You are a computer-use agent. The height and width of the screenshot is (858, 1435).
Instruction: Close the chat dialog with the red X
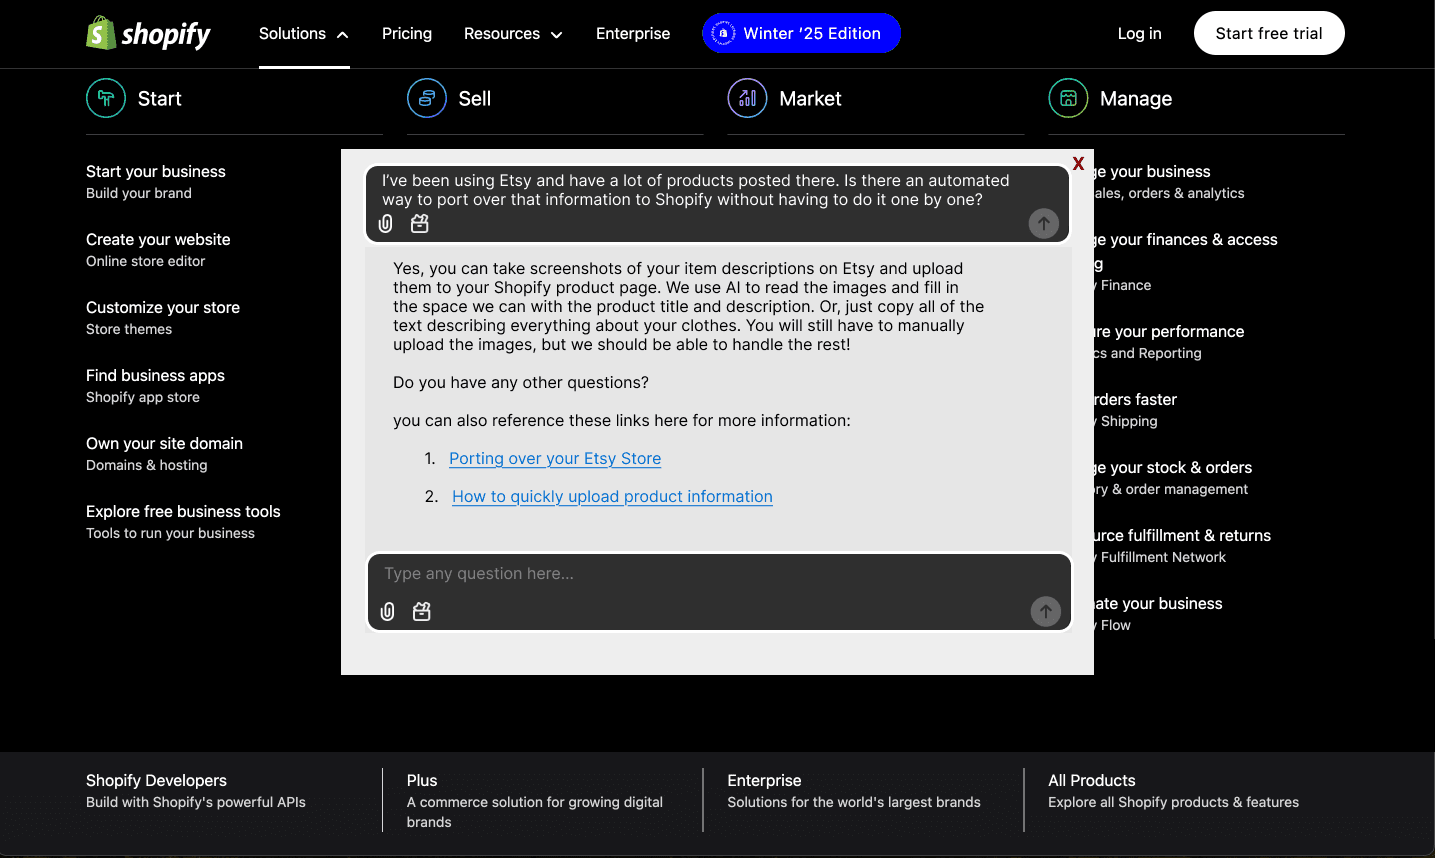pyautogui.click(x=1078, y=163)
